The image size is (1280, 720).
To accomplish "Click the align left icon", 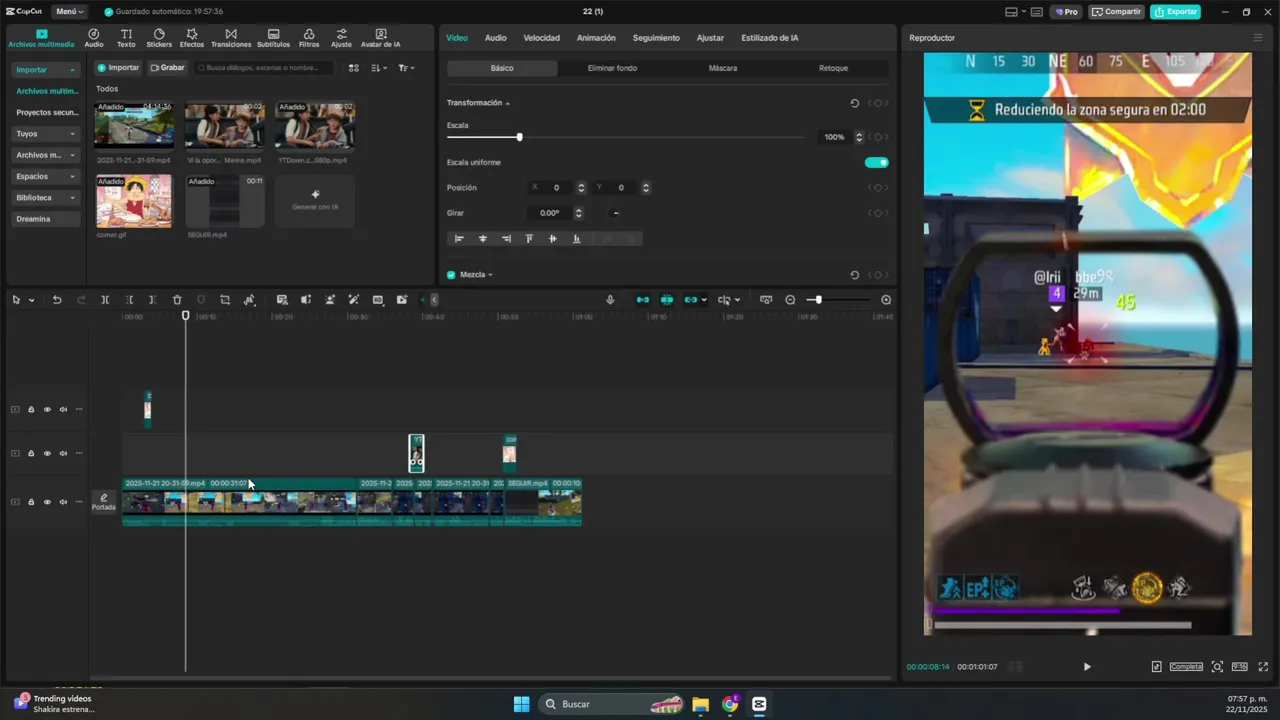I will click(x=459, y=239).
